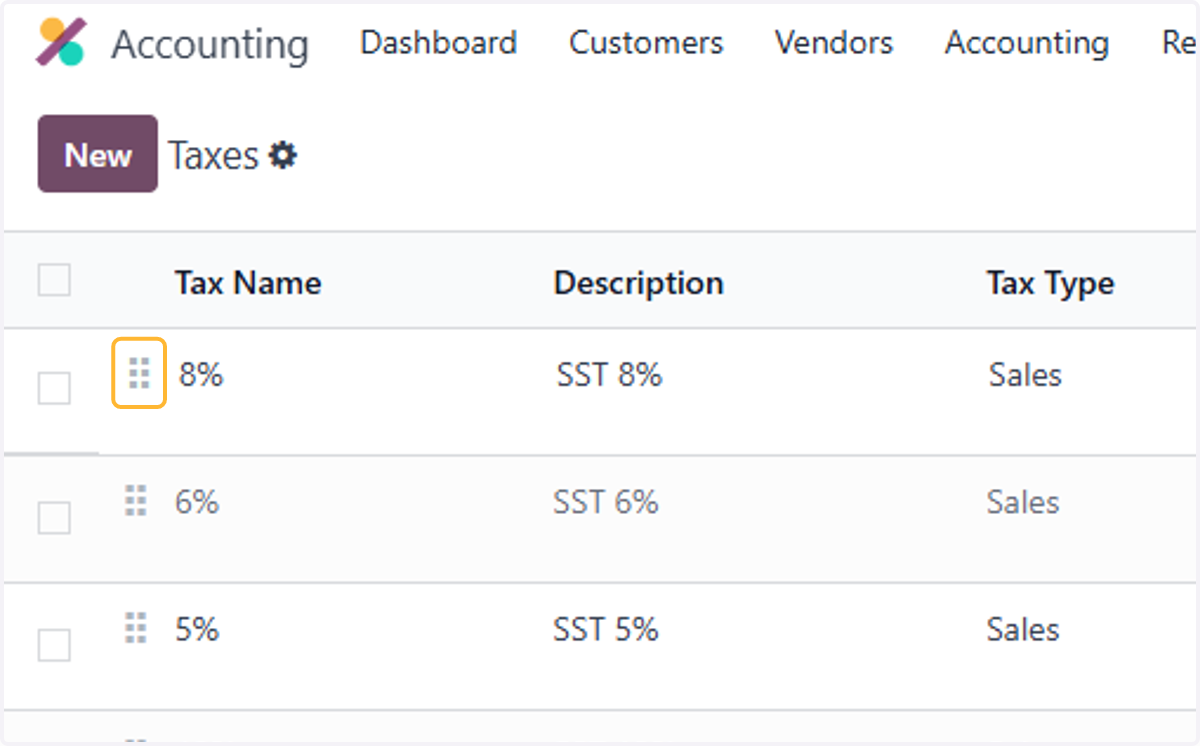Click the Odoo Accounting app logo

[x=61, y=42]
